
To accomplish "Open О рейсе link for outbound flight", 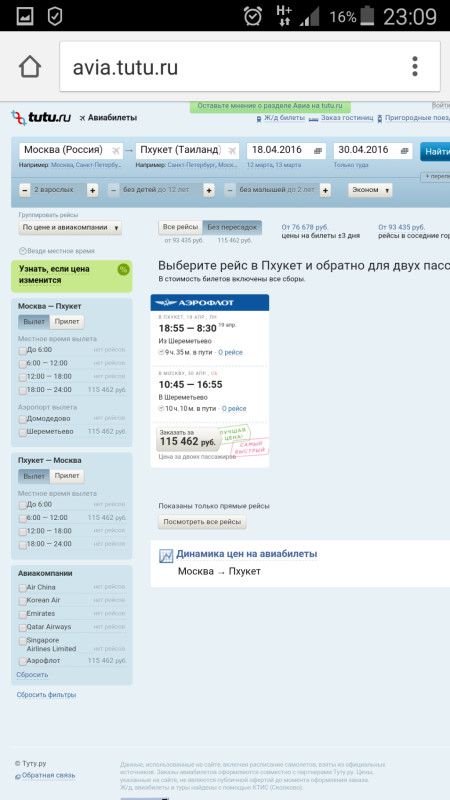I will pos(231,353).
